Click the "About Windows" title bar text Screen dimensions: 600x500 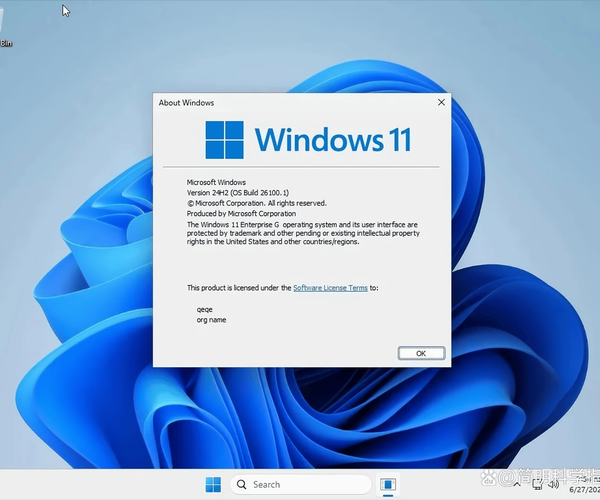coord(186,103)
